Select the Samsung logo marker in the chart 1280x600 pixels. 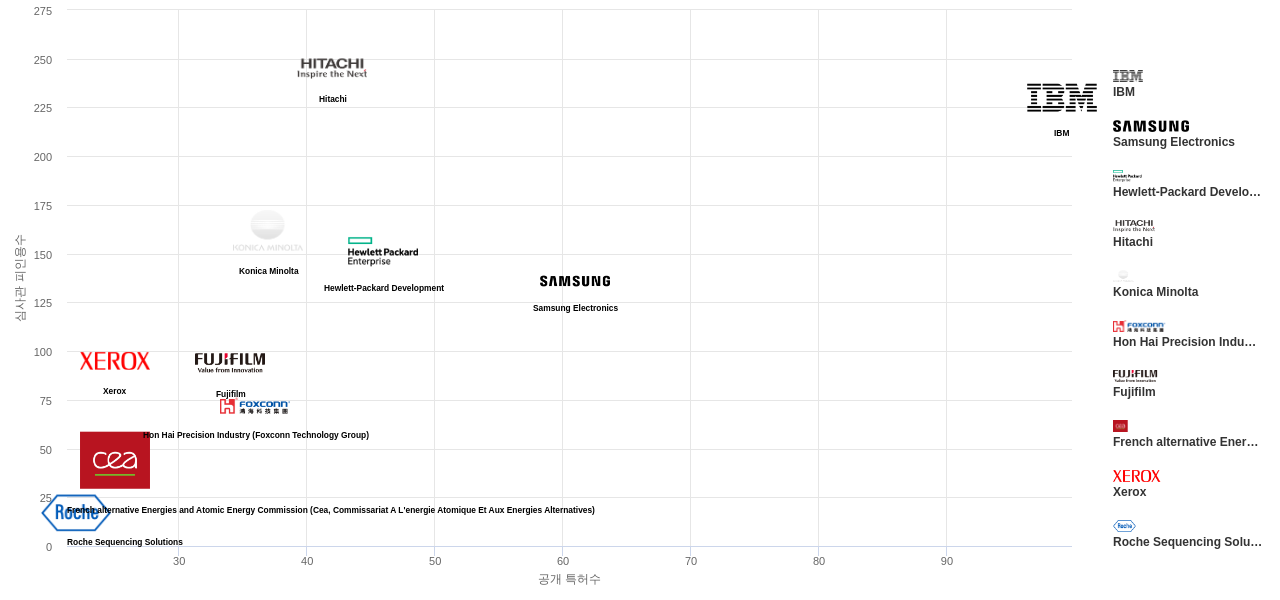pos(575,281)
